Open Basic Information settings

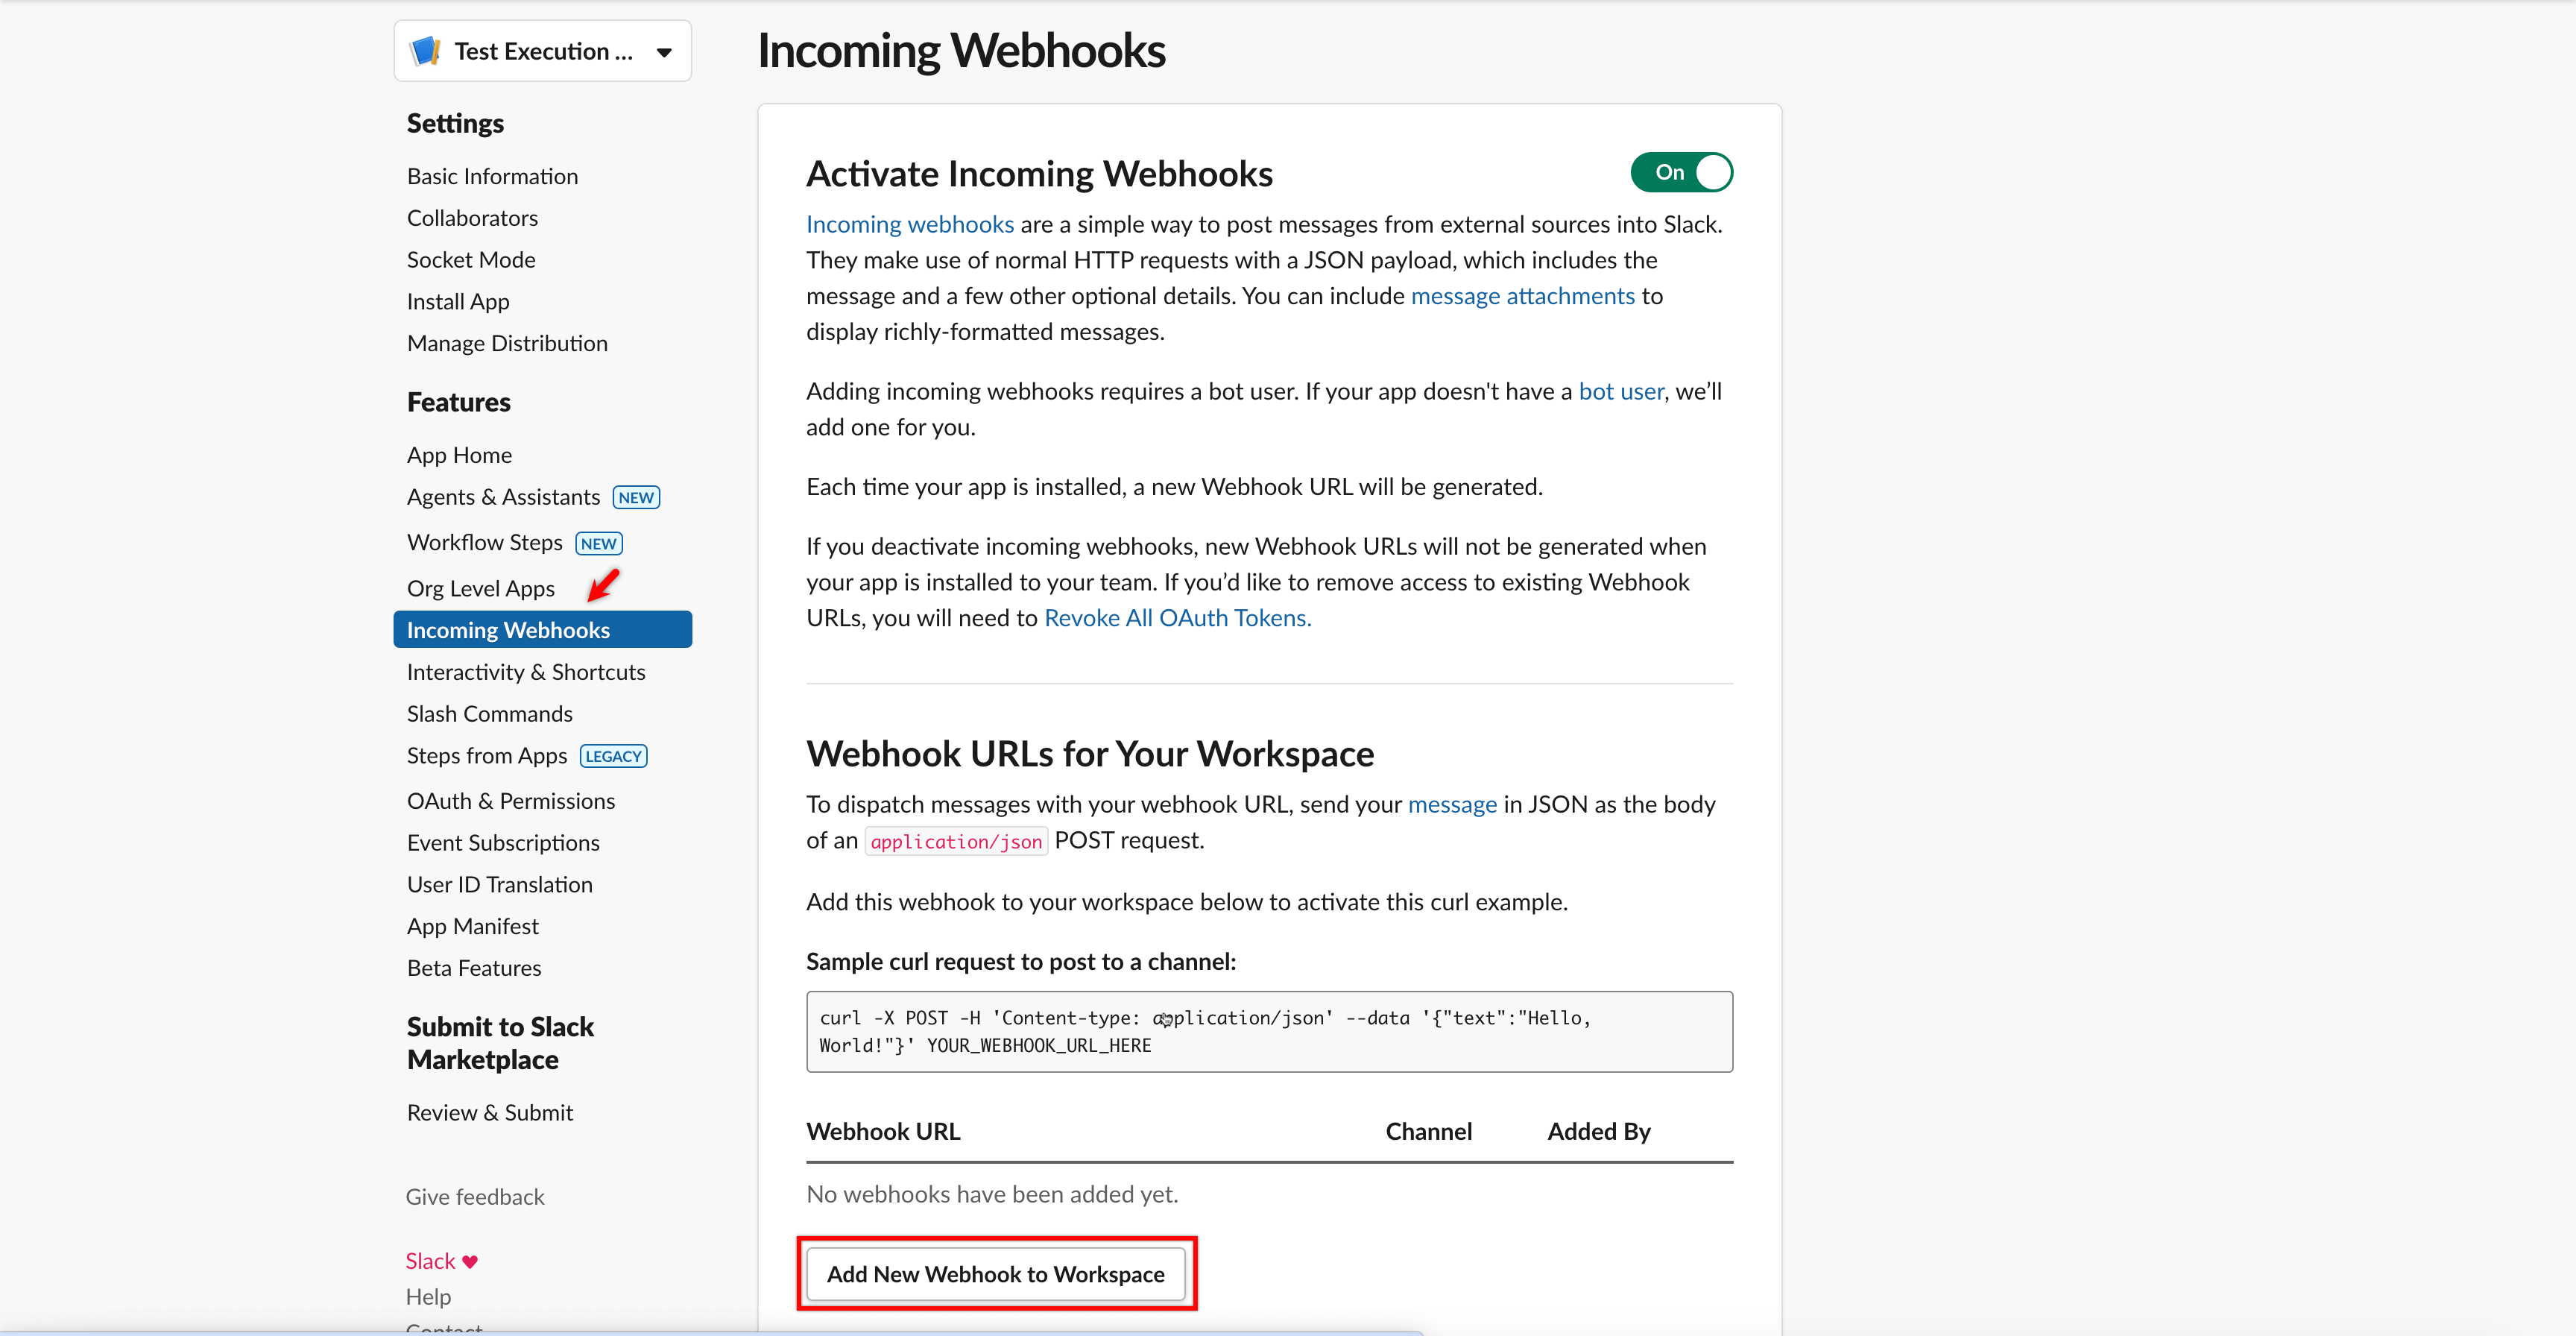click(492, 175)
